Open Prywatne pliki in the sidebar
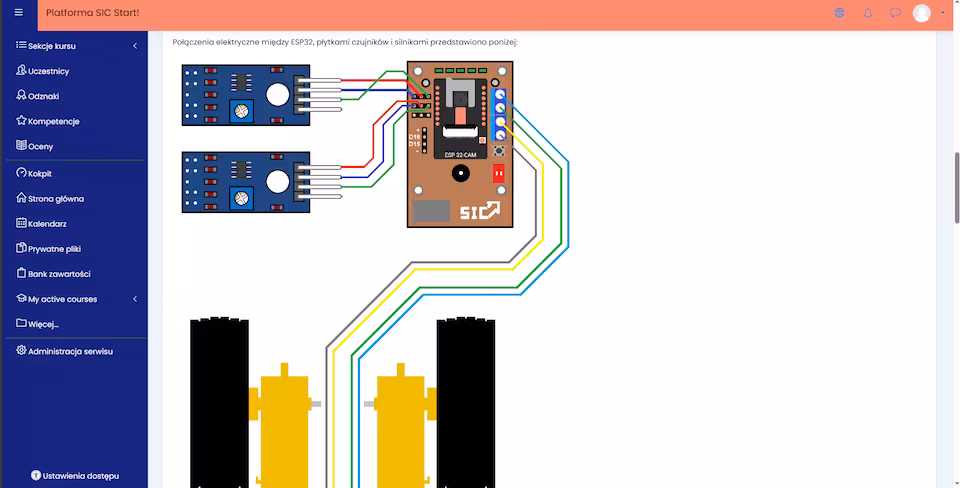The image size is (960, 488). pos(54,249)
